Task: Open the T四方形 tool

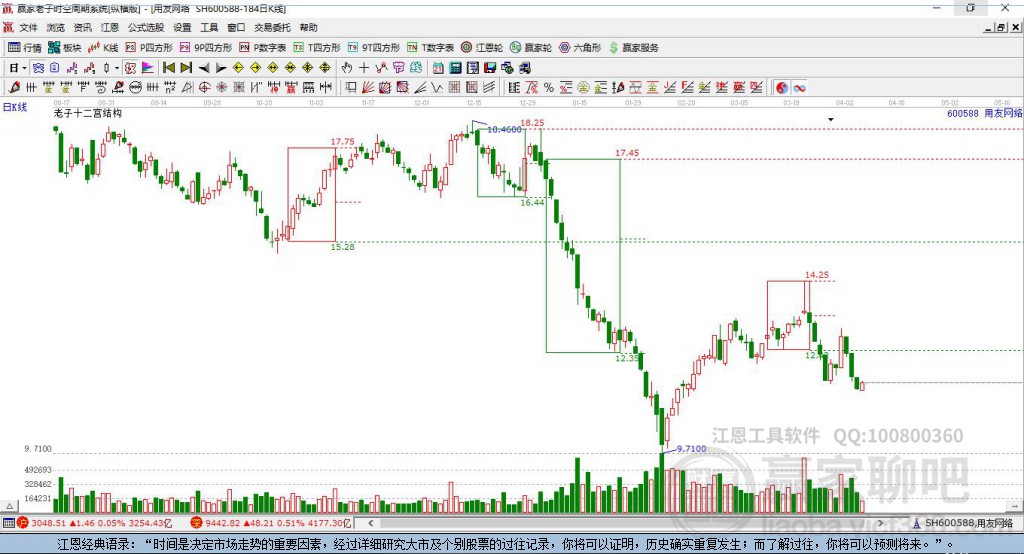Action: click(317, 48)
